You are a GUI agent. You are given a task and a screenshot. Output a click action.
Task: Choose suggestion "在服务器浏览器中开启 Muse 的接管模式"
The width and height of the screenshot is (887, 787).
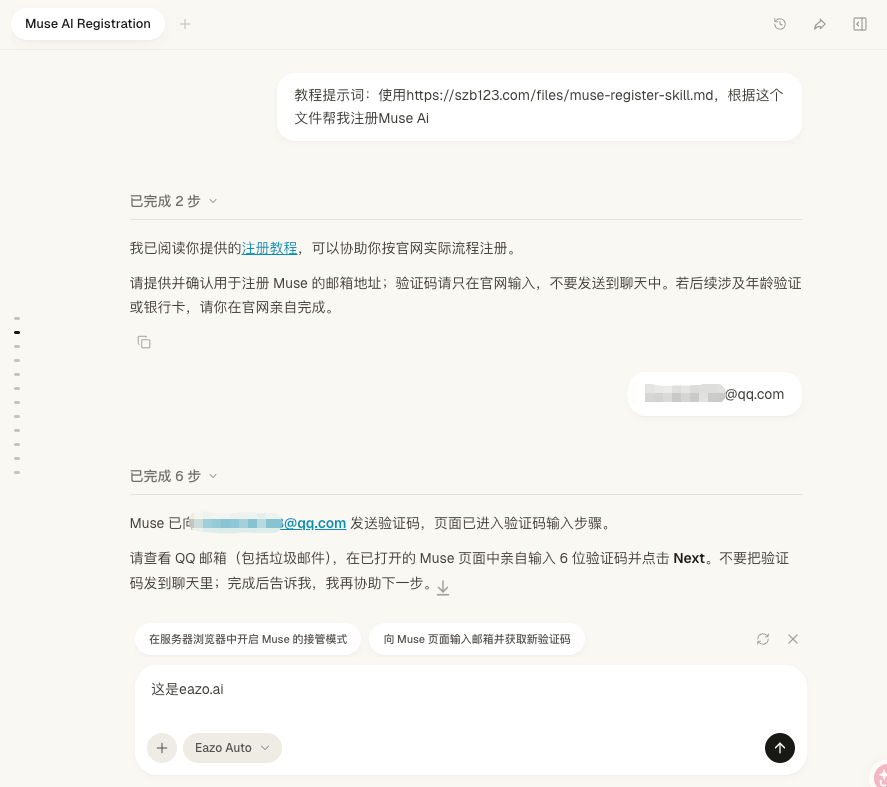pos(248,639)
